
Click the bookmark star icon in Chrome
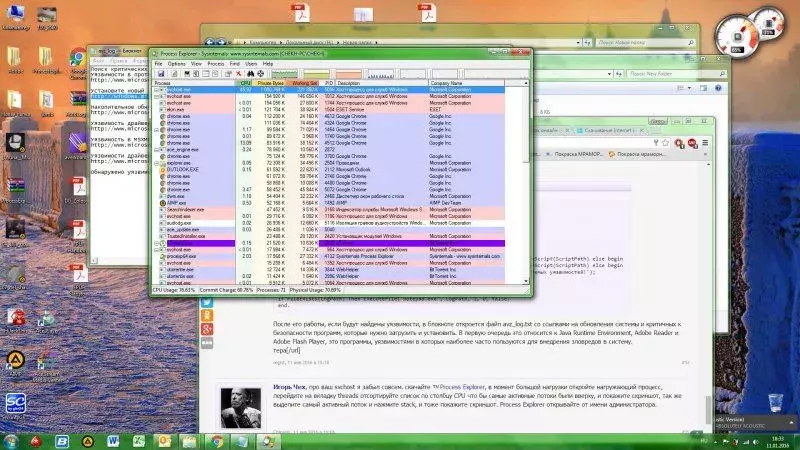(x=665, y=143)
